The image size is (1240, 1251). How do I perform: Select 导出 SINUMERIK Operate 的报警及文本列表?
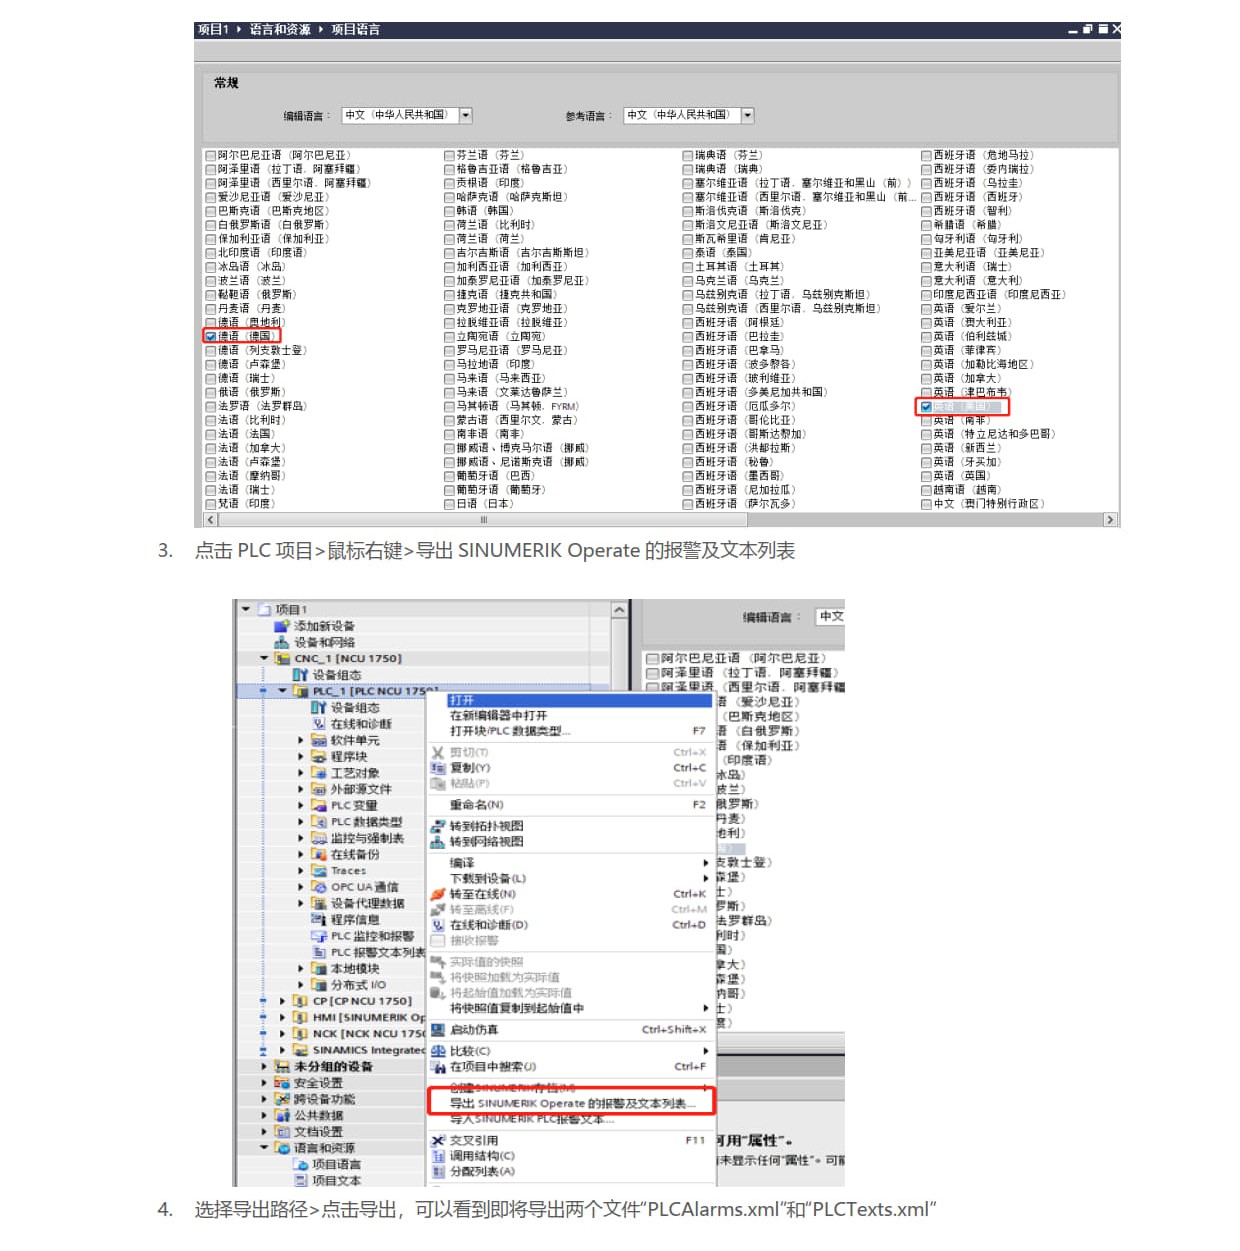click(x=572, y=1103)
